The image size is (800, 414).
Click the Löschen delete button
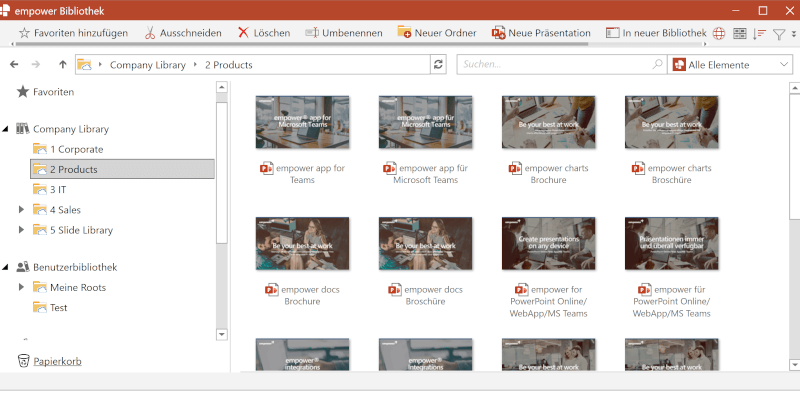pyautogui.click(x=264, y=33)
